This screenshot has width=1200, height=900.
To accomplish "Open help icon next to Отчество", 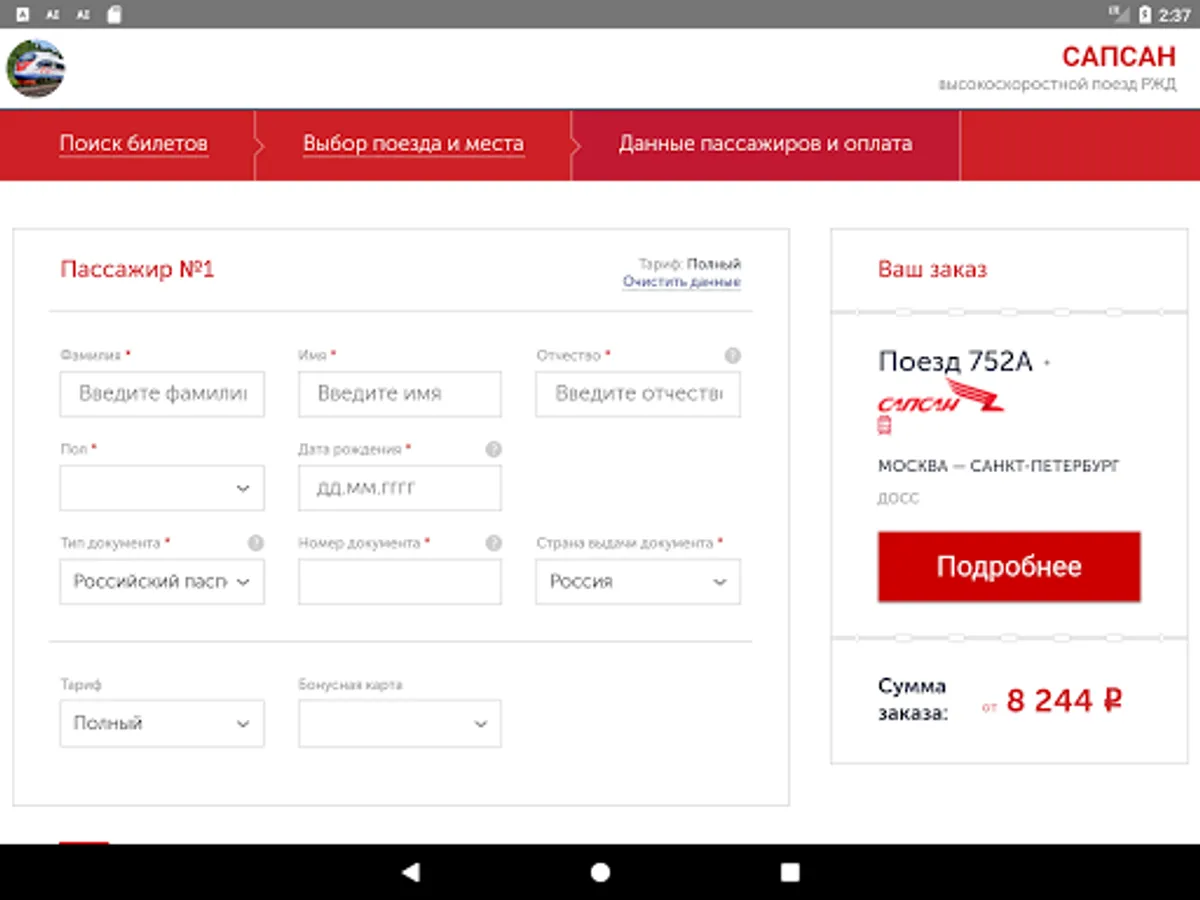I will [732, 355].
